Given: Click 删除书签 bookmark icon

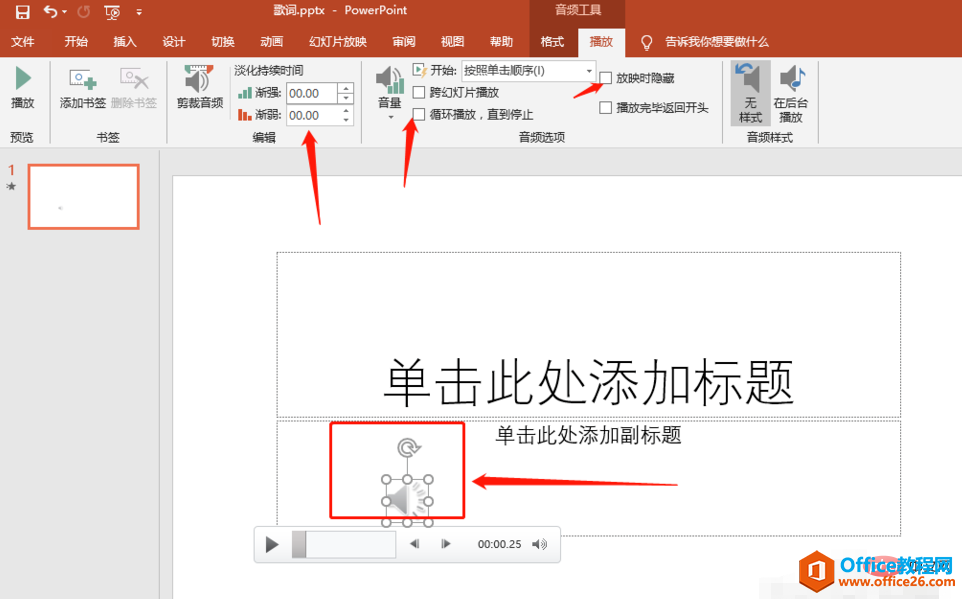Looking at the screenshot, I should (134, 87).
